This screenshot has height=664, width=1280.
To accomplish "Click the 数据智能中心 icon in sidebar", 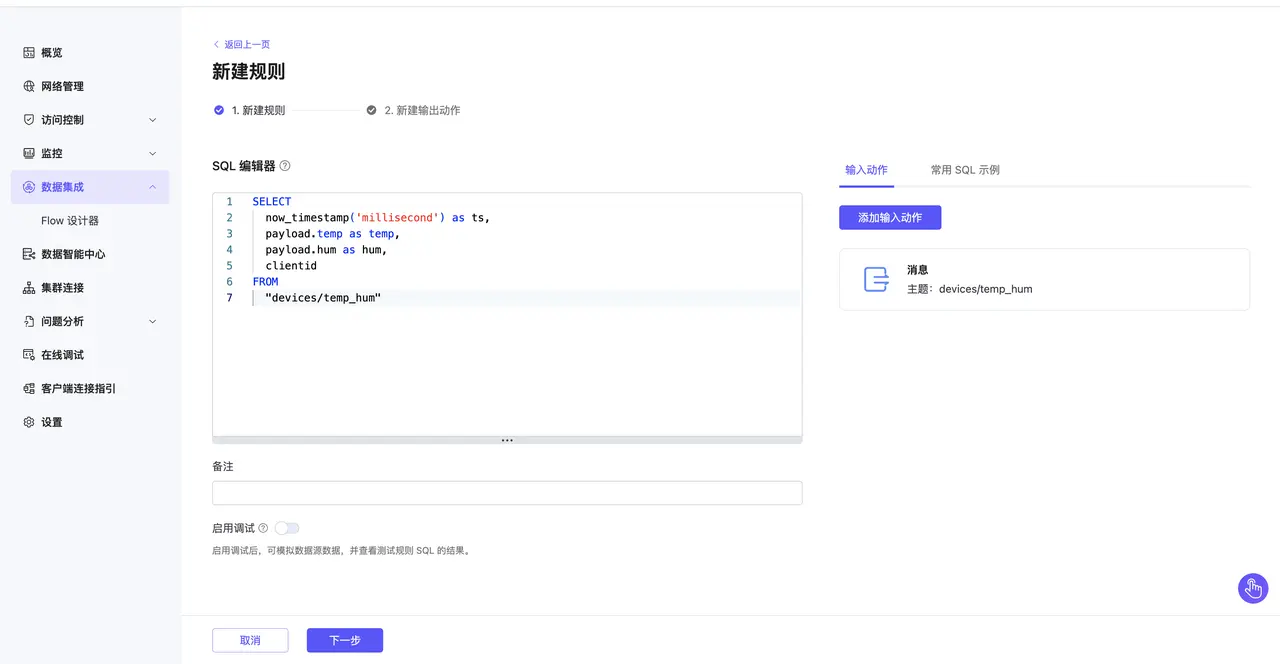I will point(29,254).
